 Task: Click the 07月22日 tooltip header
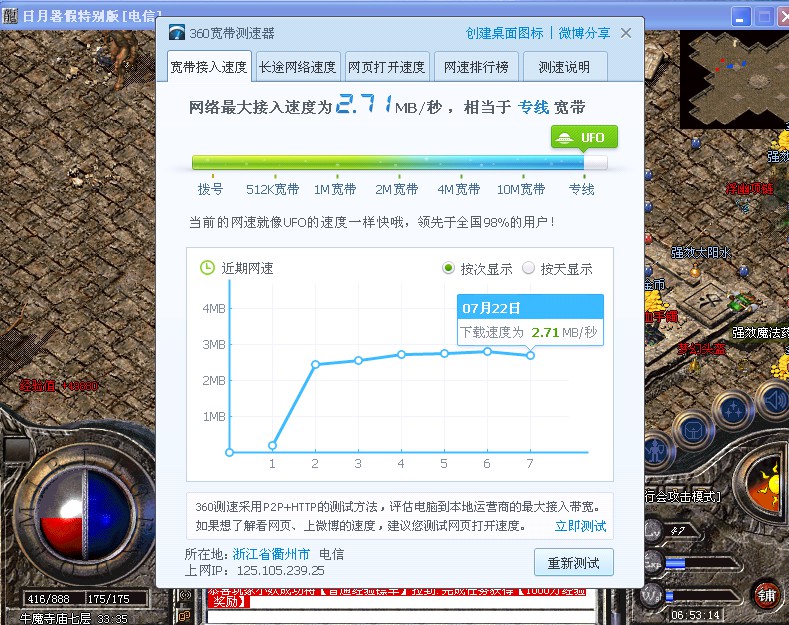pos(530,307)
